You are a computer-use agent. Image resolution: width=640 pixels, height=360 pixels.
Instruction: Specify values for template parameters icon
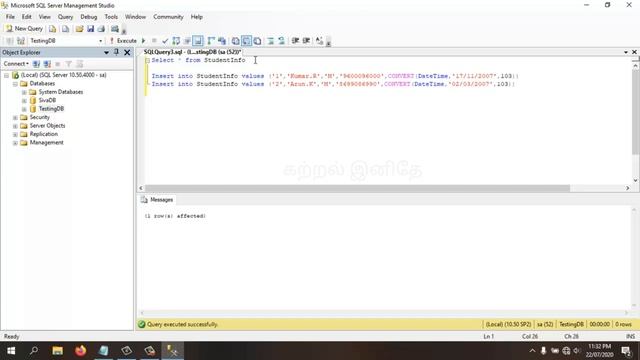coord(319,41)
